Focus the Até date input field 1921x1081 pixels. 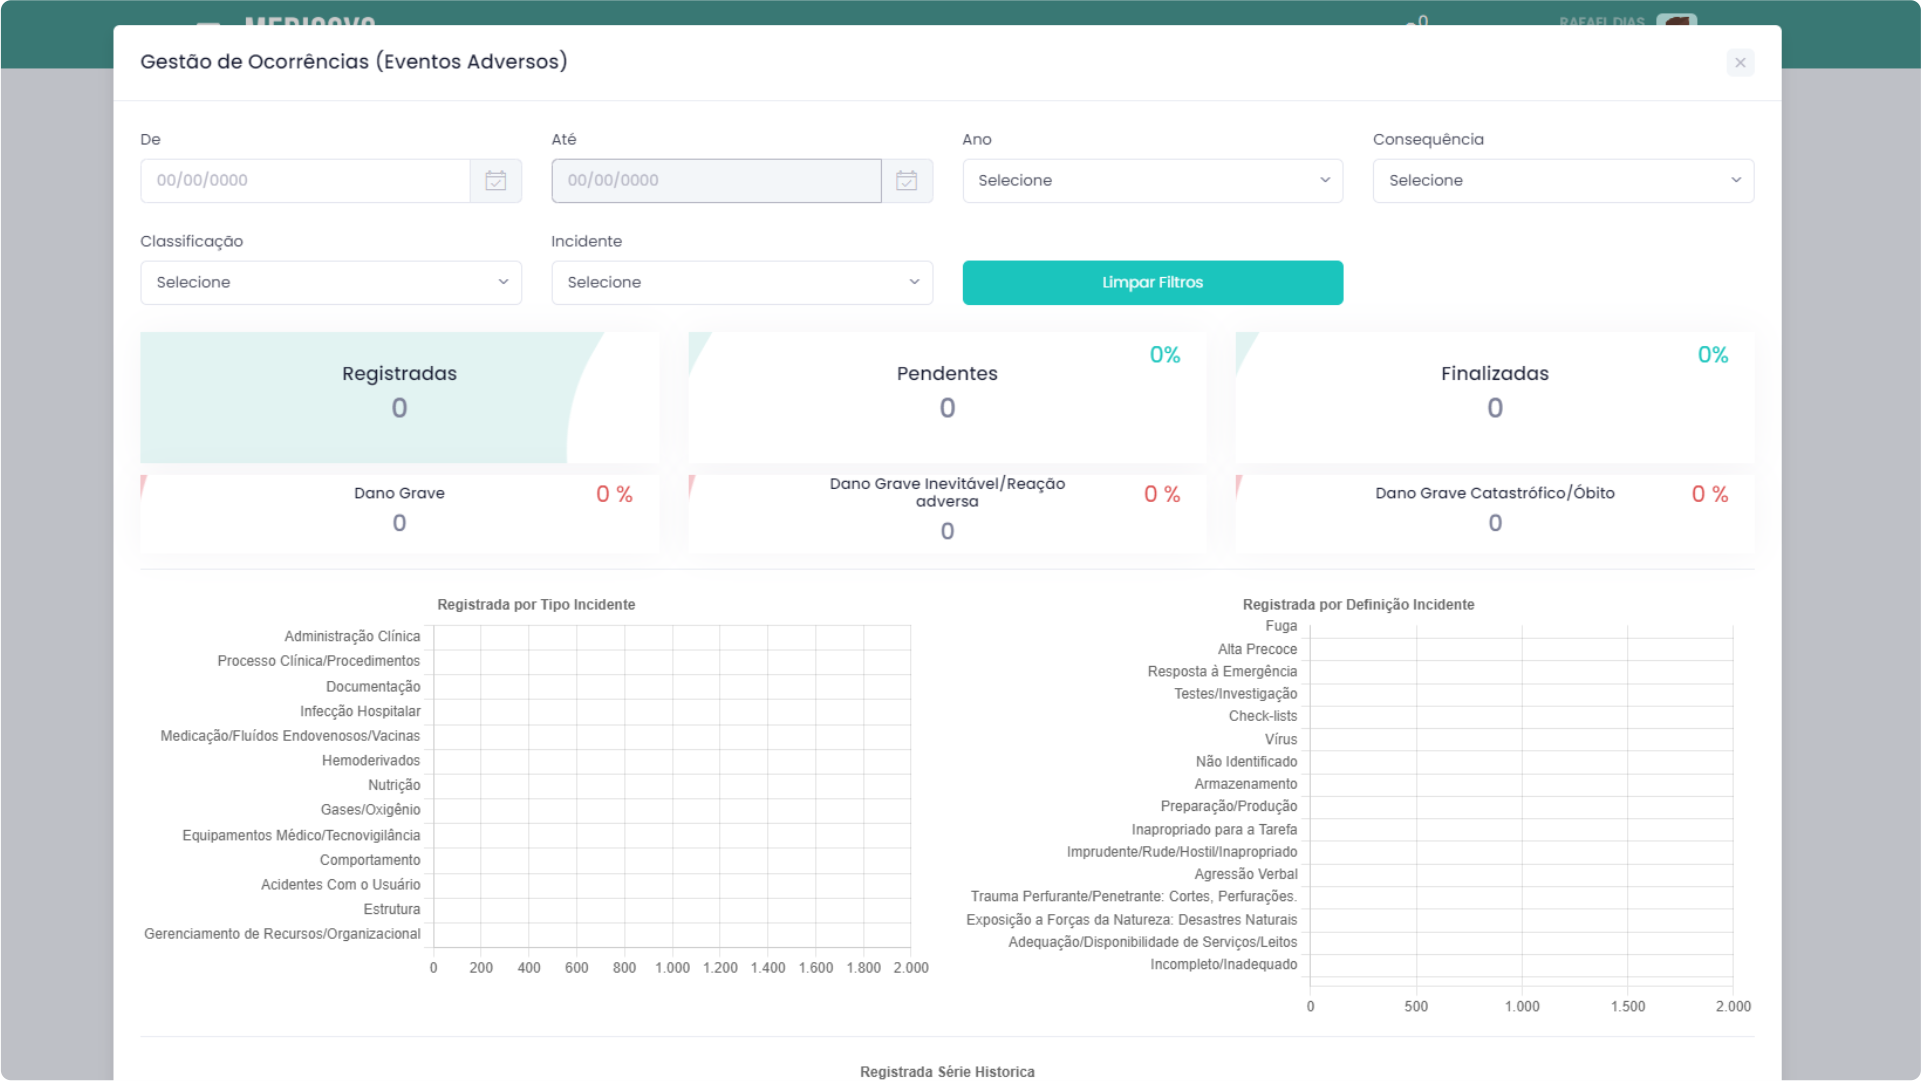pyautogui.click(x=716, y=181)
